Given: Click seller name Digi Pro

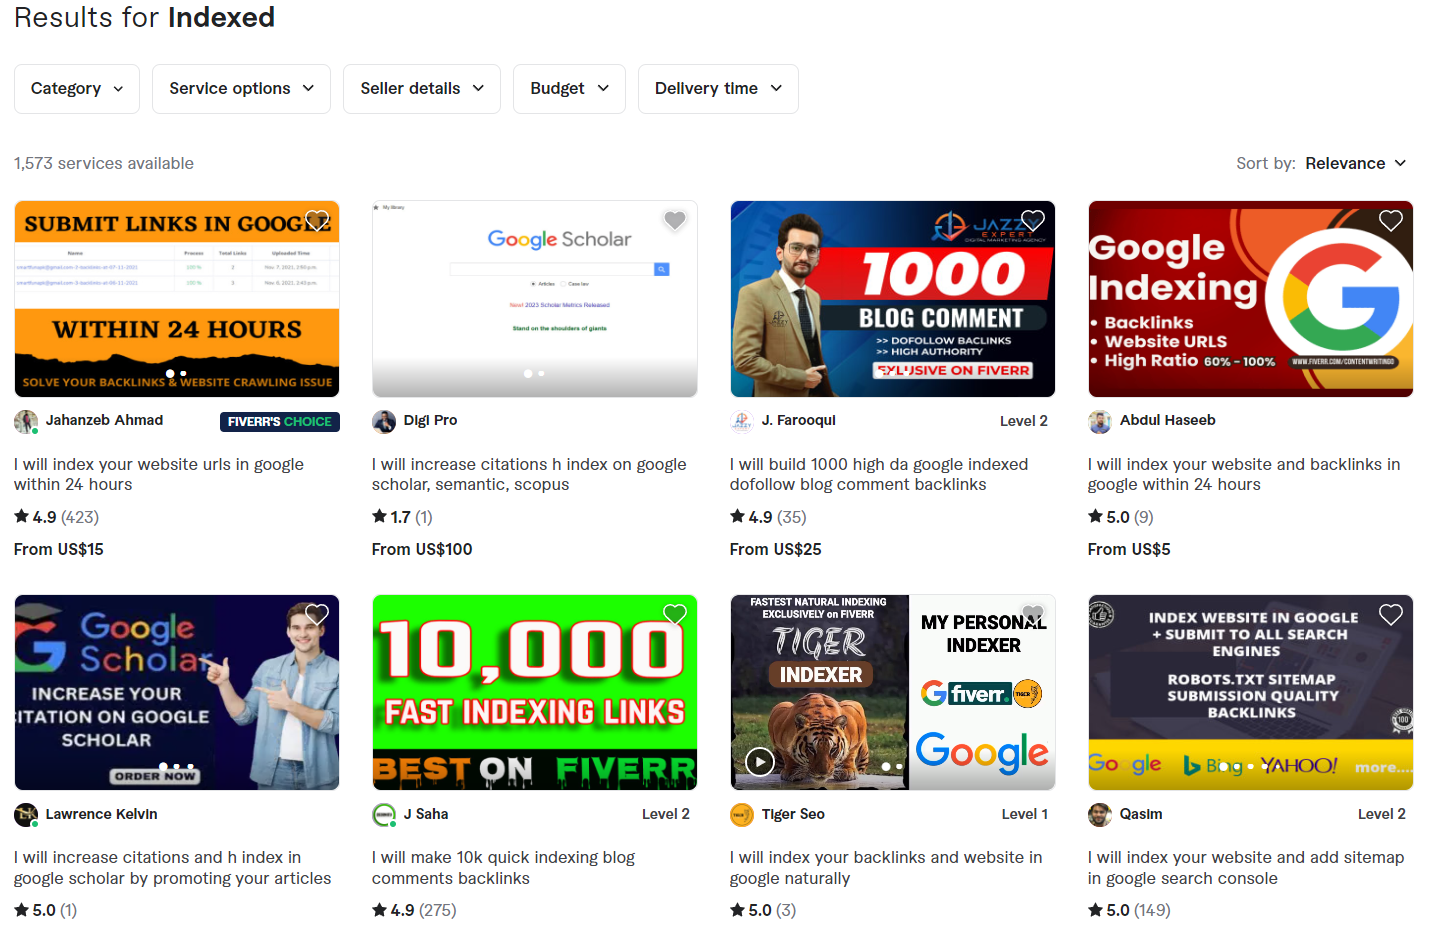Looking at the screenshot, I should [430, 420].
